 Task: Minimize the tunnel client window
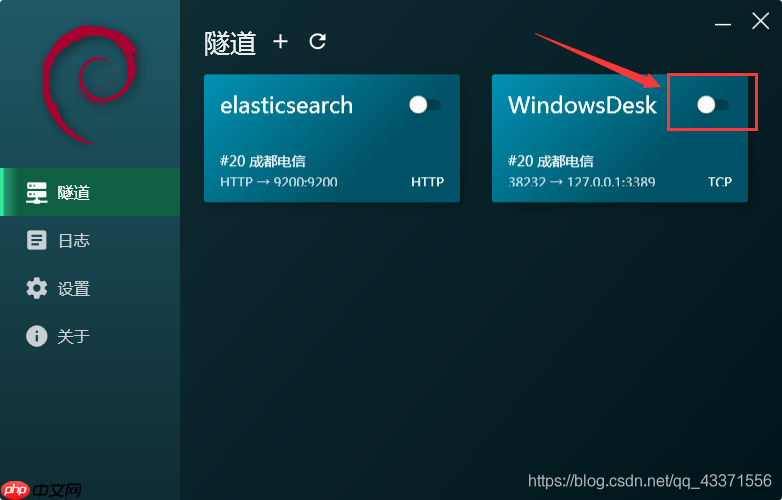tap(723, 24)
